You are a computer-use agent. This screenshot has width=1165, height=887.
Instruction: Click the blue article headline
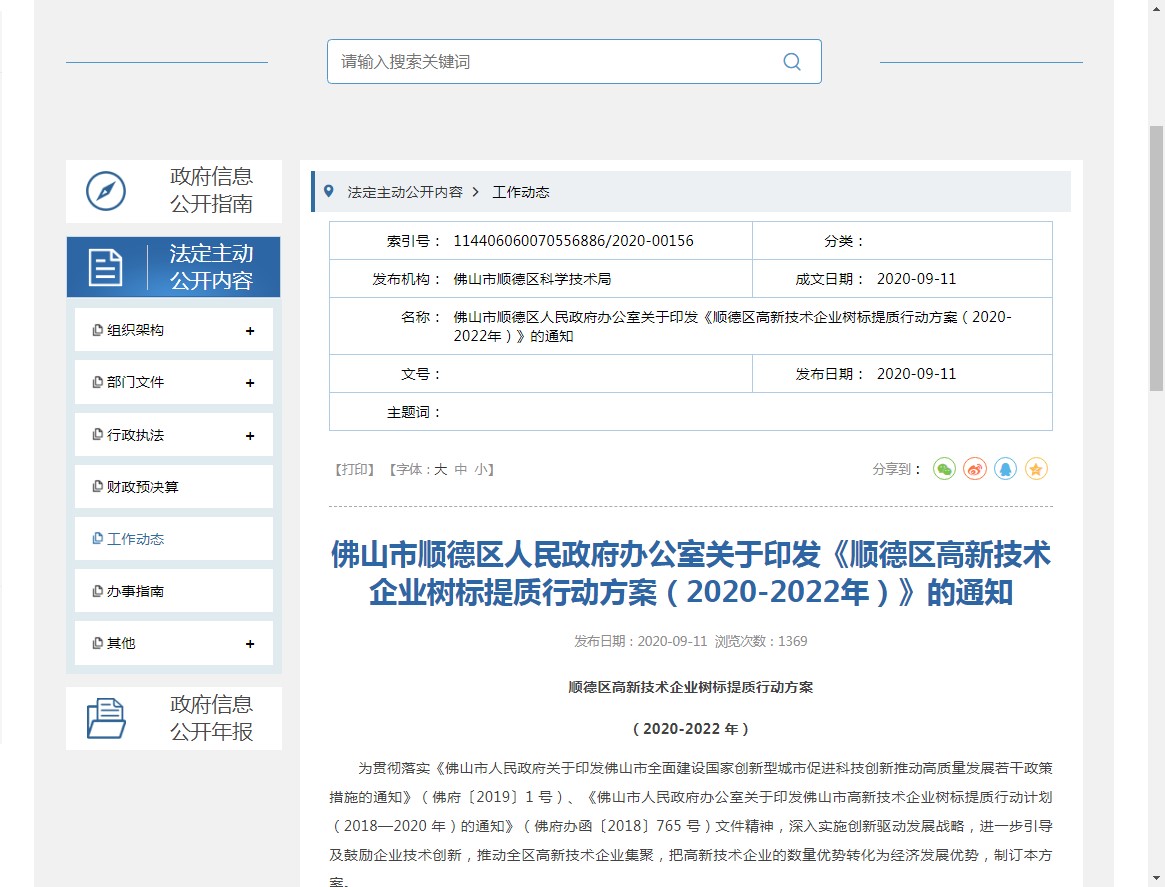691,574
